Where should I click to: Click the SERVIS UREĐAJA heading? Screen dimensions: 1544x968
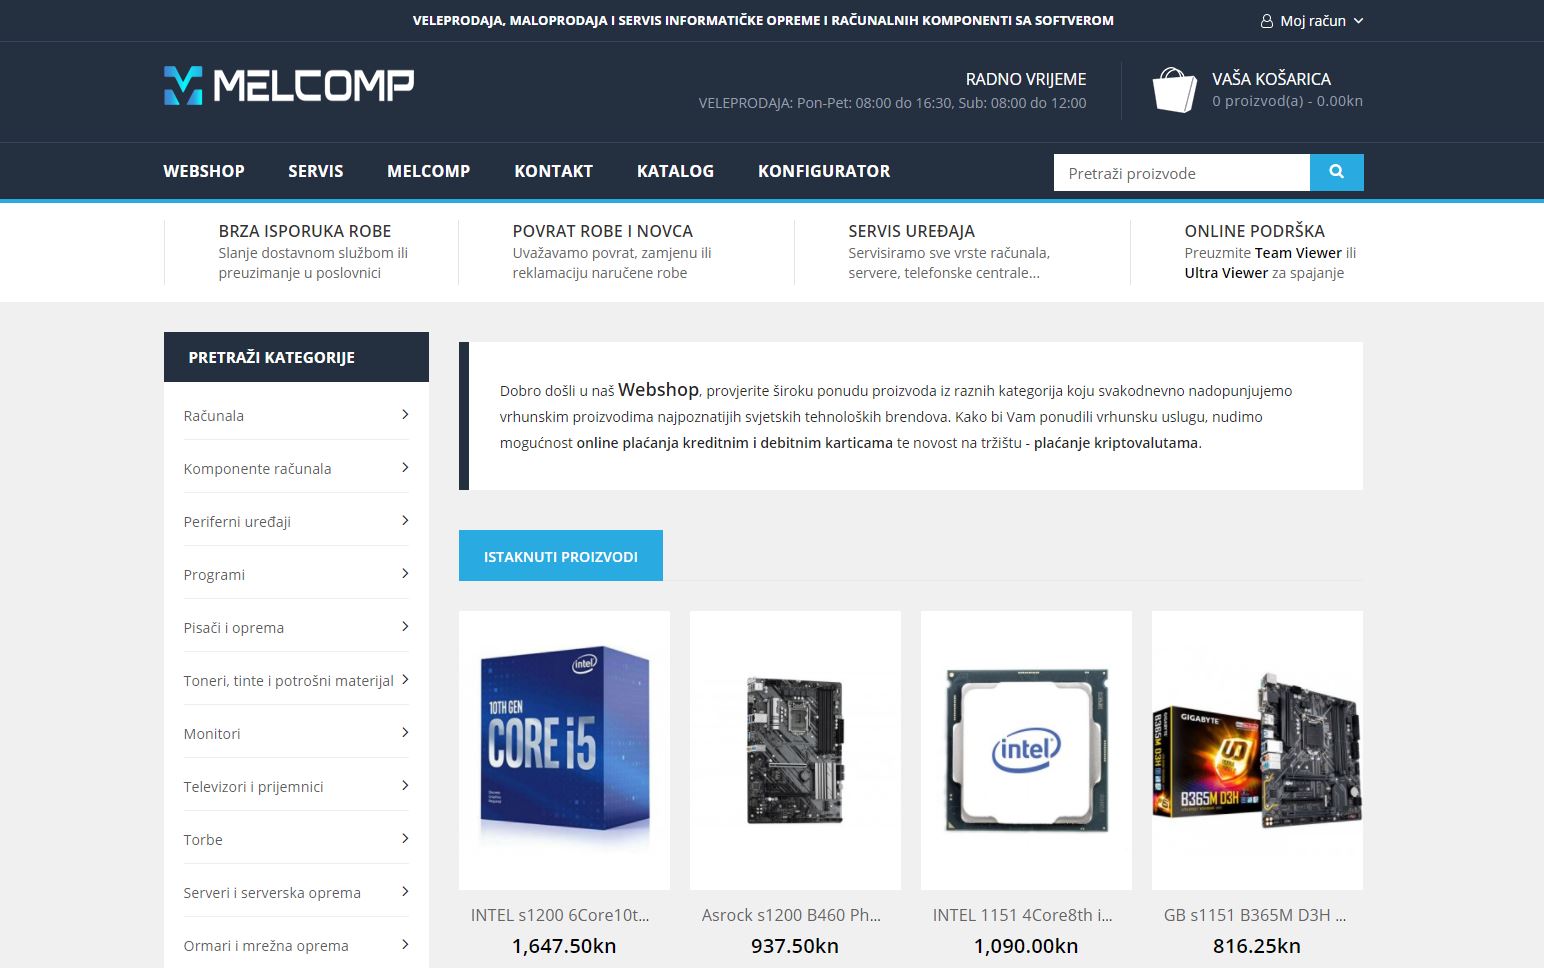pos(912,231)
